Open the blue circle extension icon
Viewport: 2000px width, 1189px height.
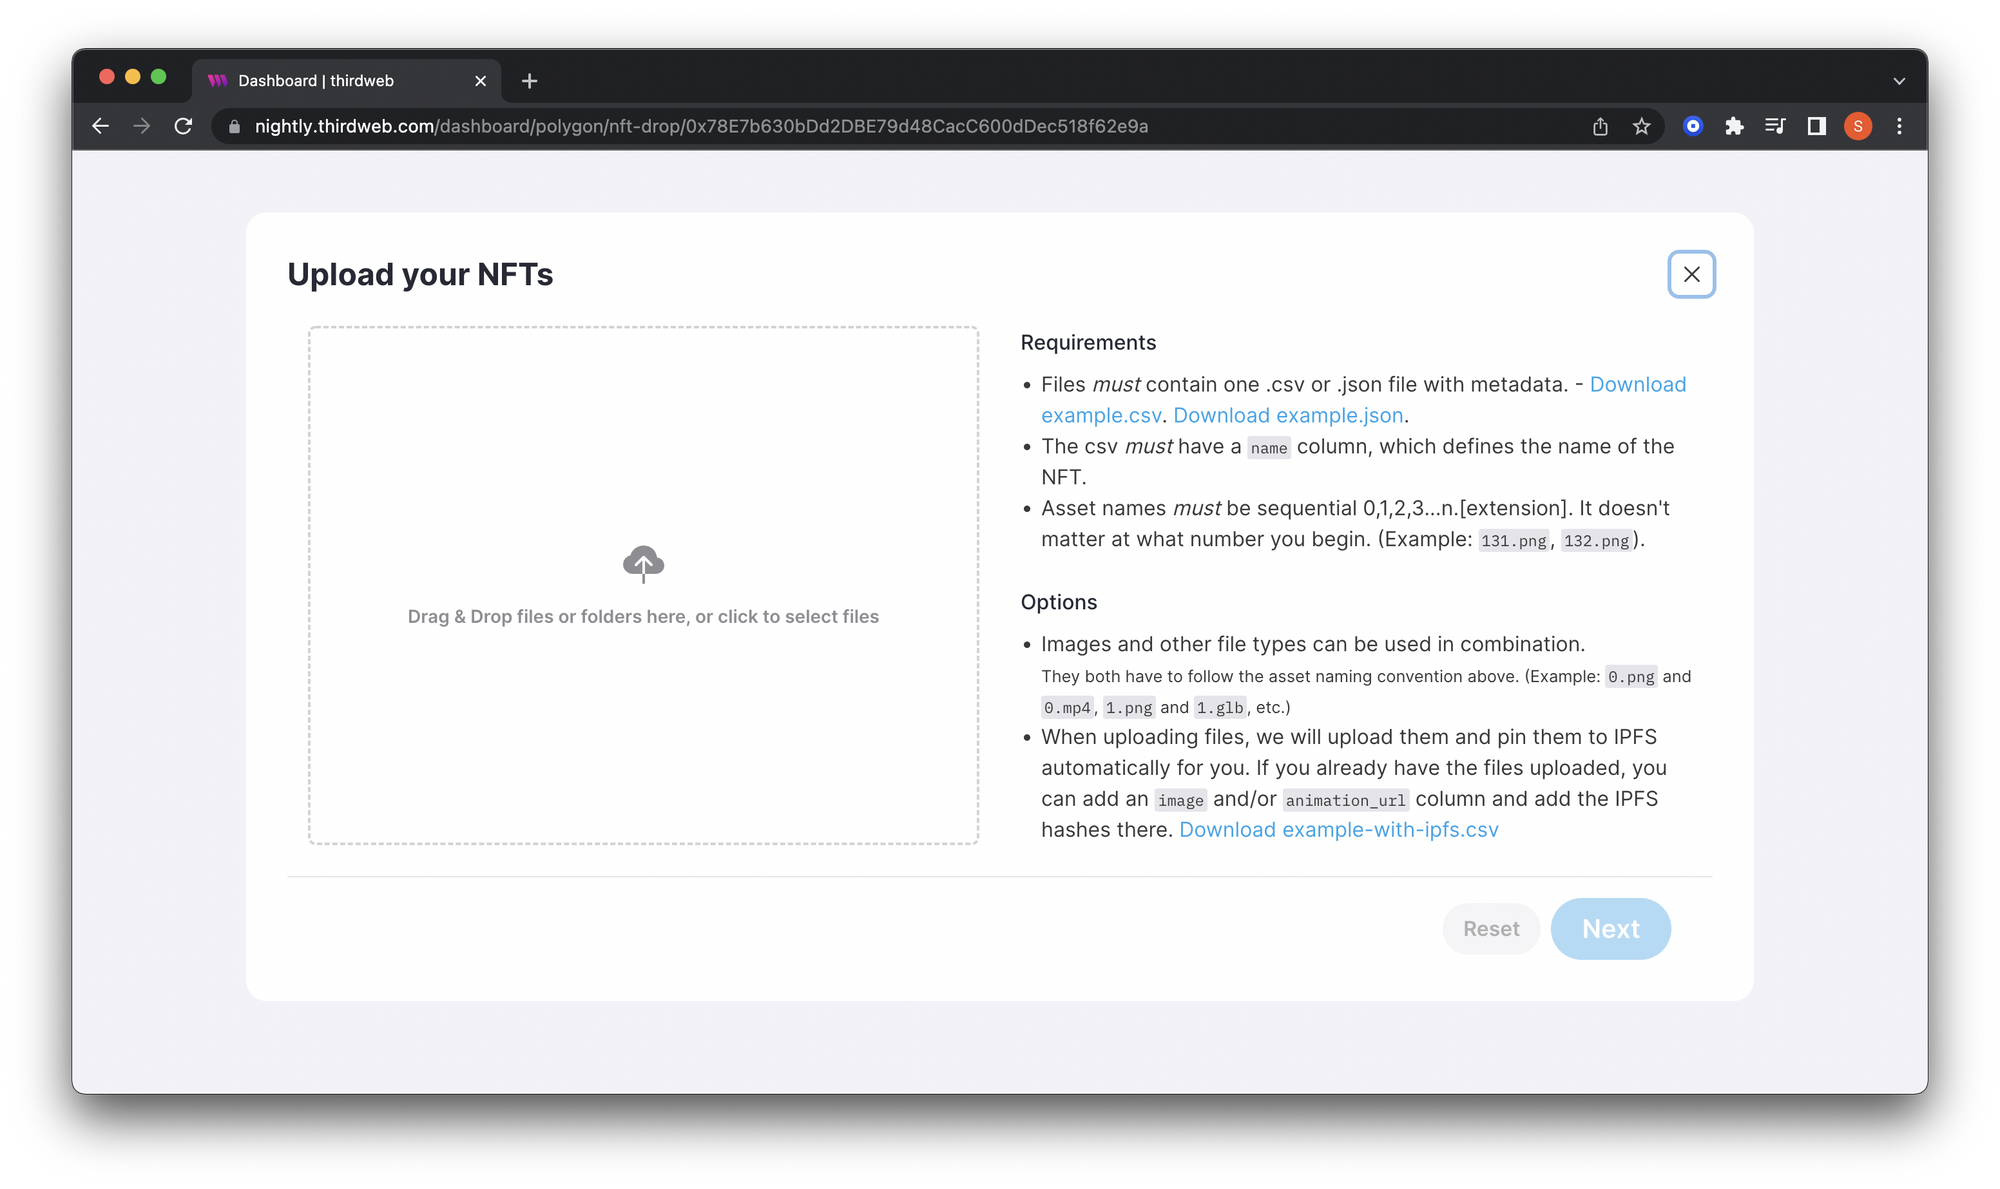pos(1693,126)
